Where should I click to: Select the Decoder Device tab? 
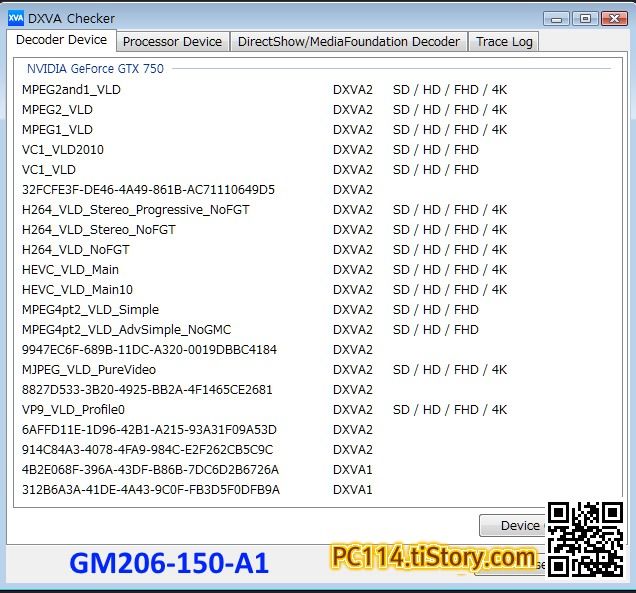click(x=61, y=40)
